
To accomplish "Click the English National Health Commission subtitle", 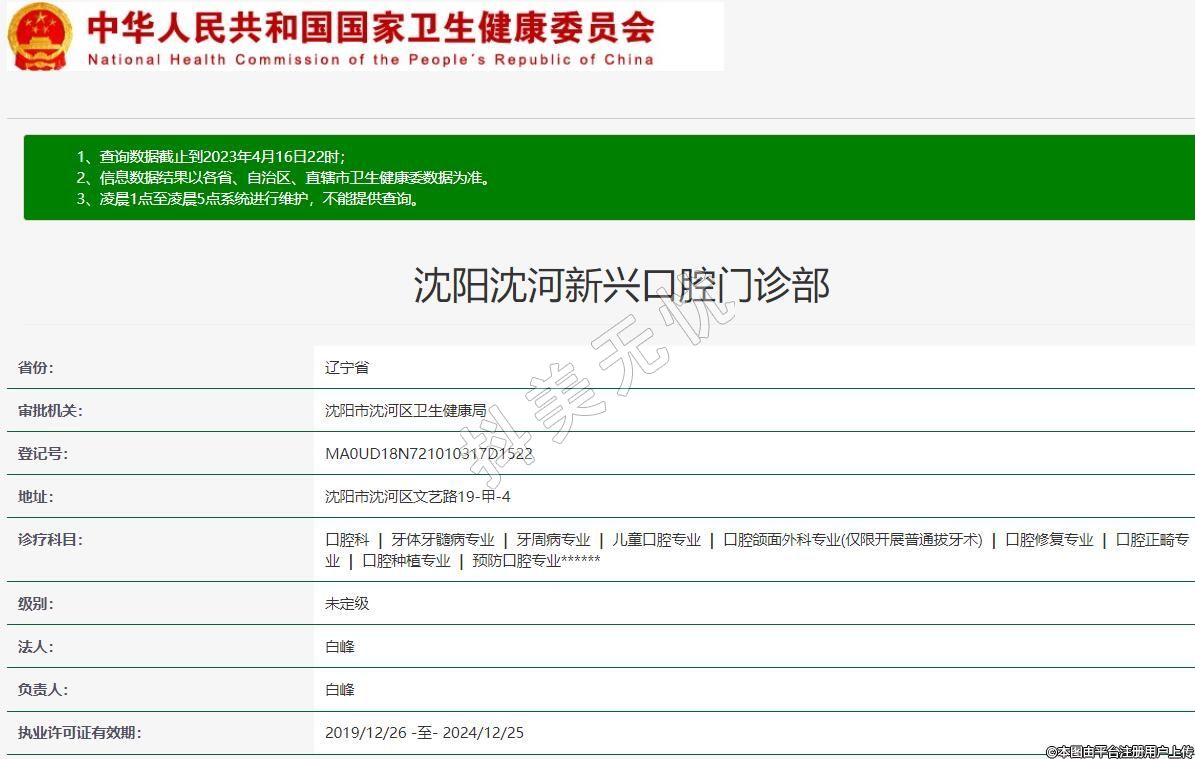I will click(x=370, y=59).
